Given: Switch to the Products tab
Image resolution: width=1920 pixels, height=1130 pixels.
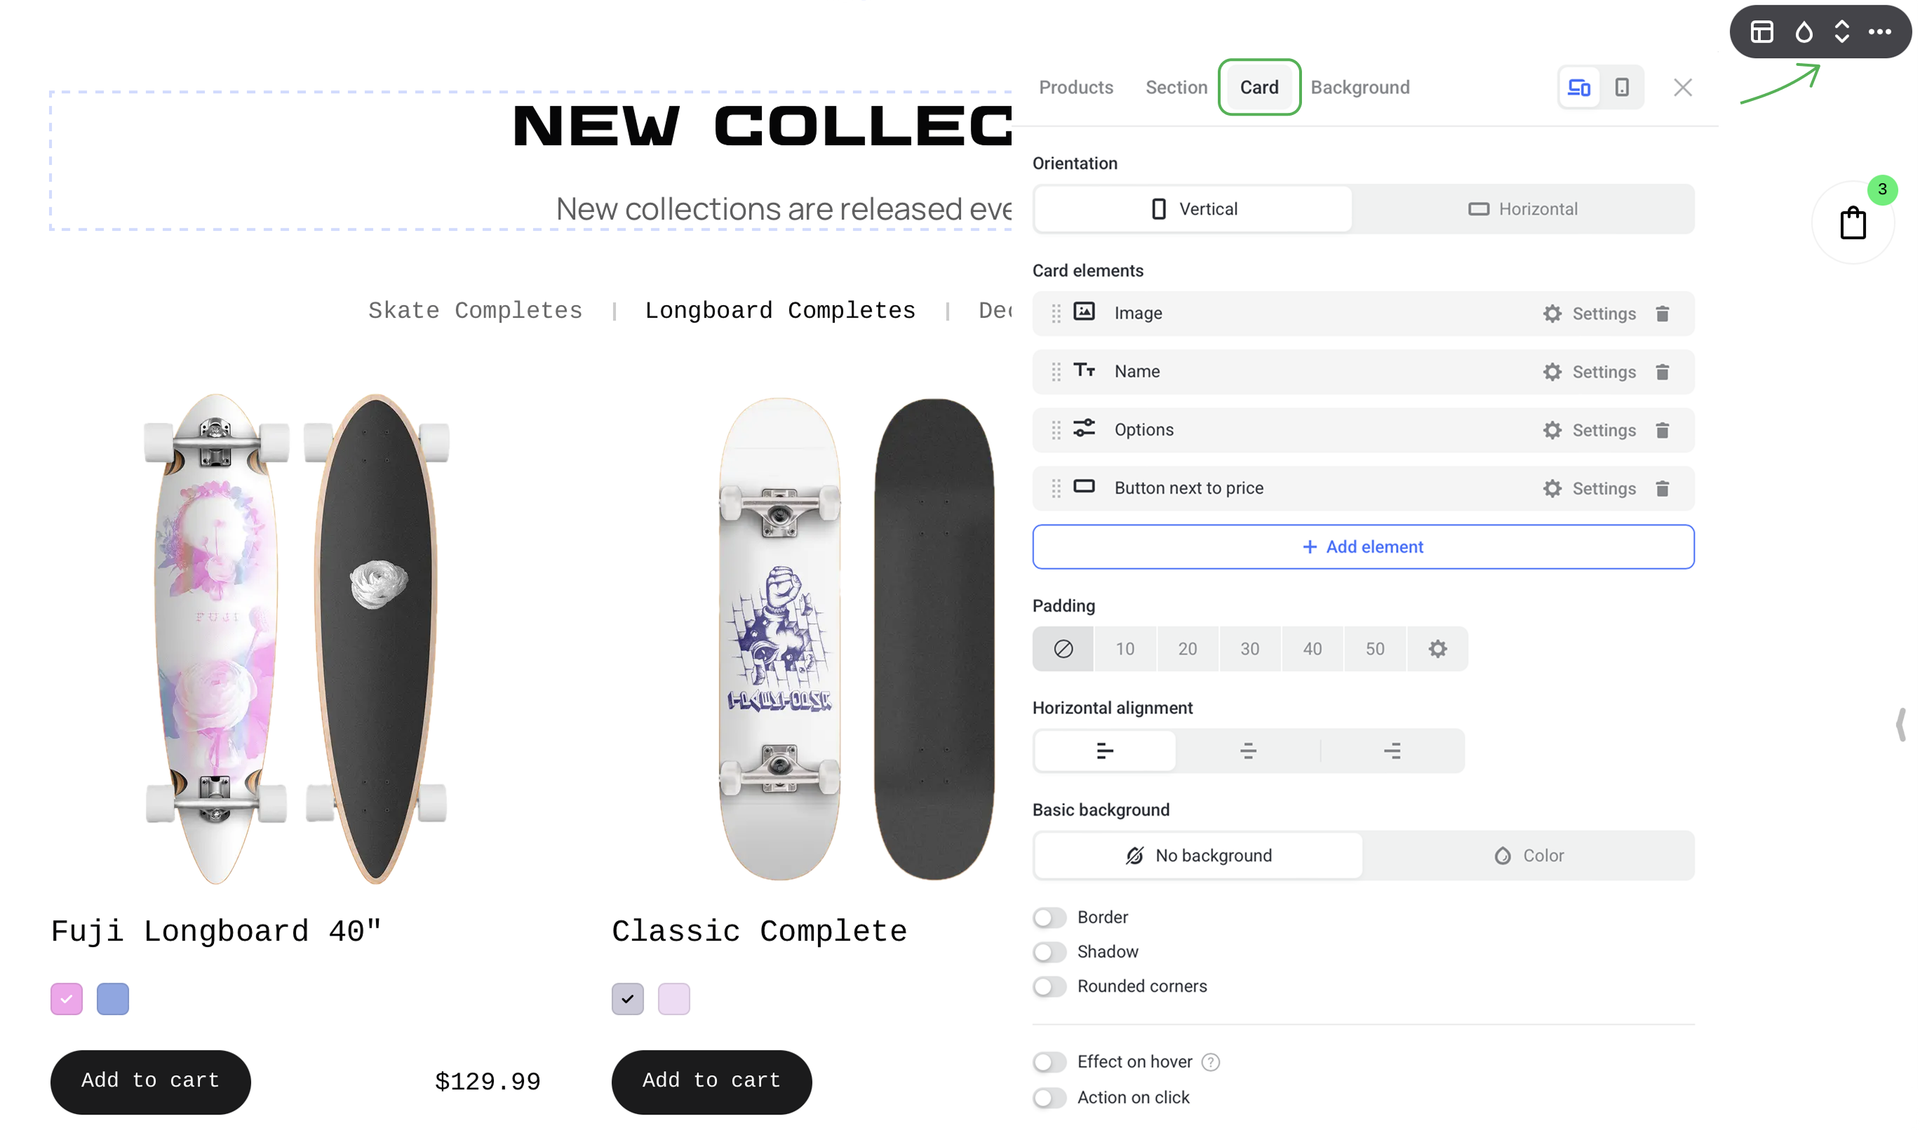Looking at the screenshot, I should pos(1076,88).
